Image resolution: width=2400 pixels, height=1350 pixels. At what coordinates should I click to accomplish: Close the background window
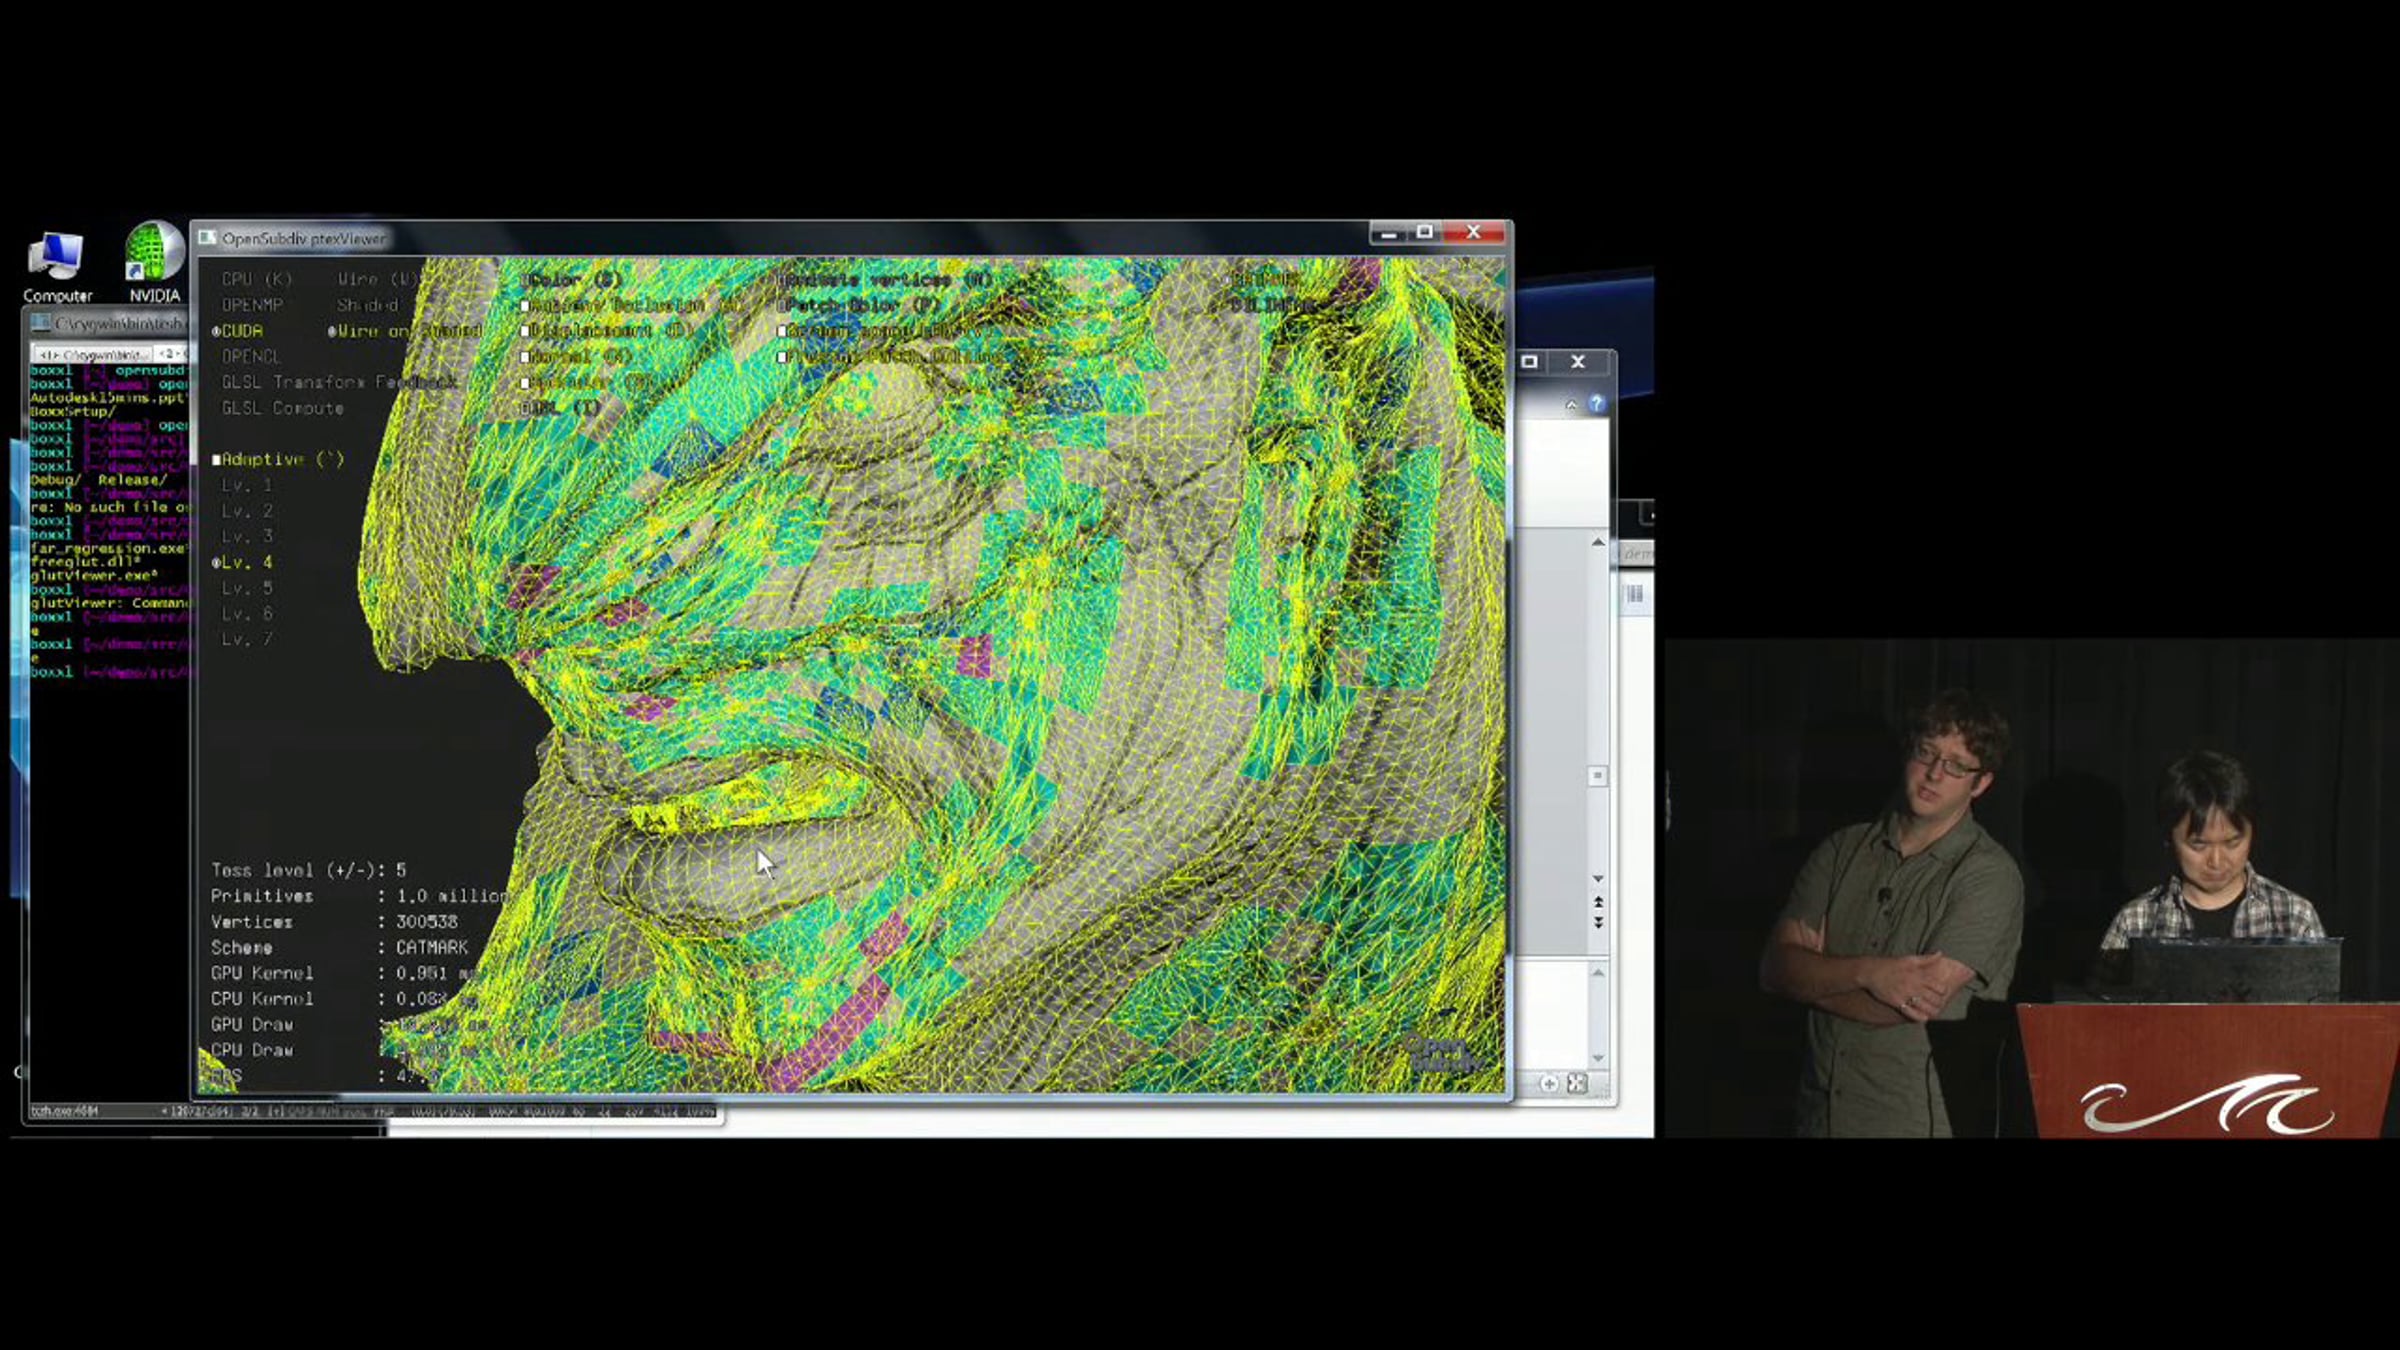1578,362
